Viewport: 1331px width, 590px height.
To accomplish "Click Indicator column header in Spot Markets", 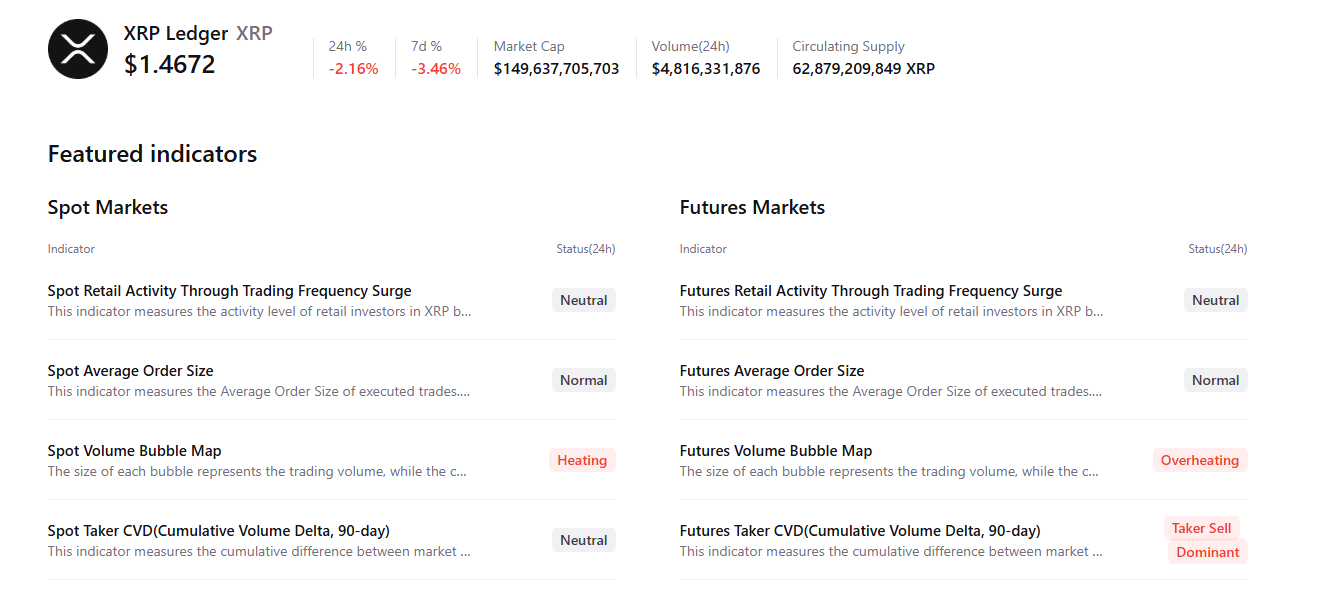I will point(71,249).
